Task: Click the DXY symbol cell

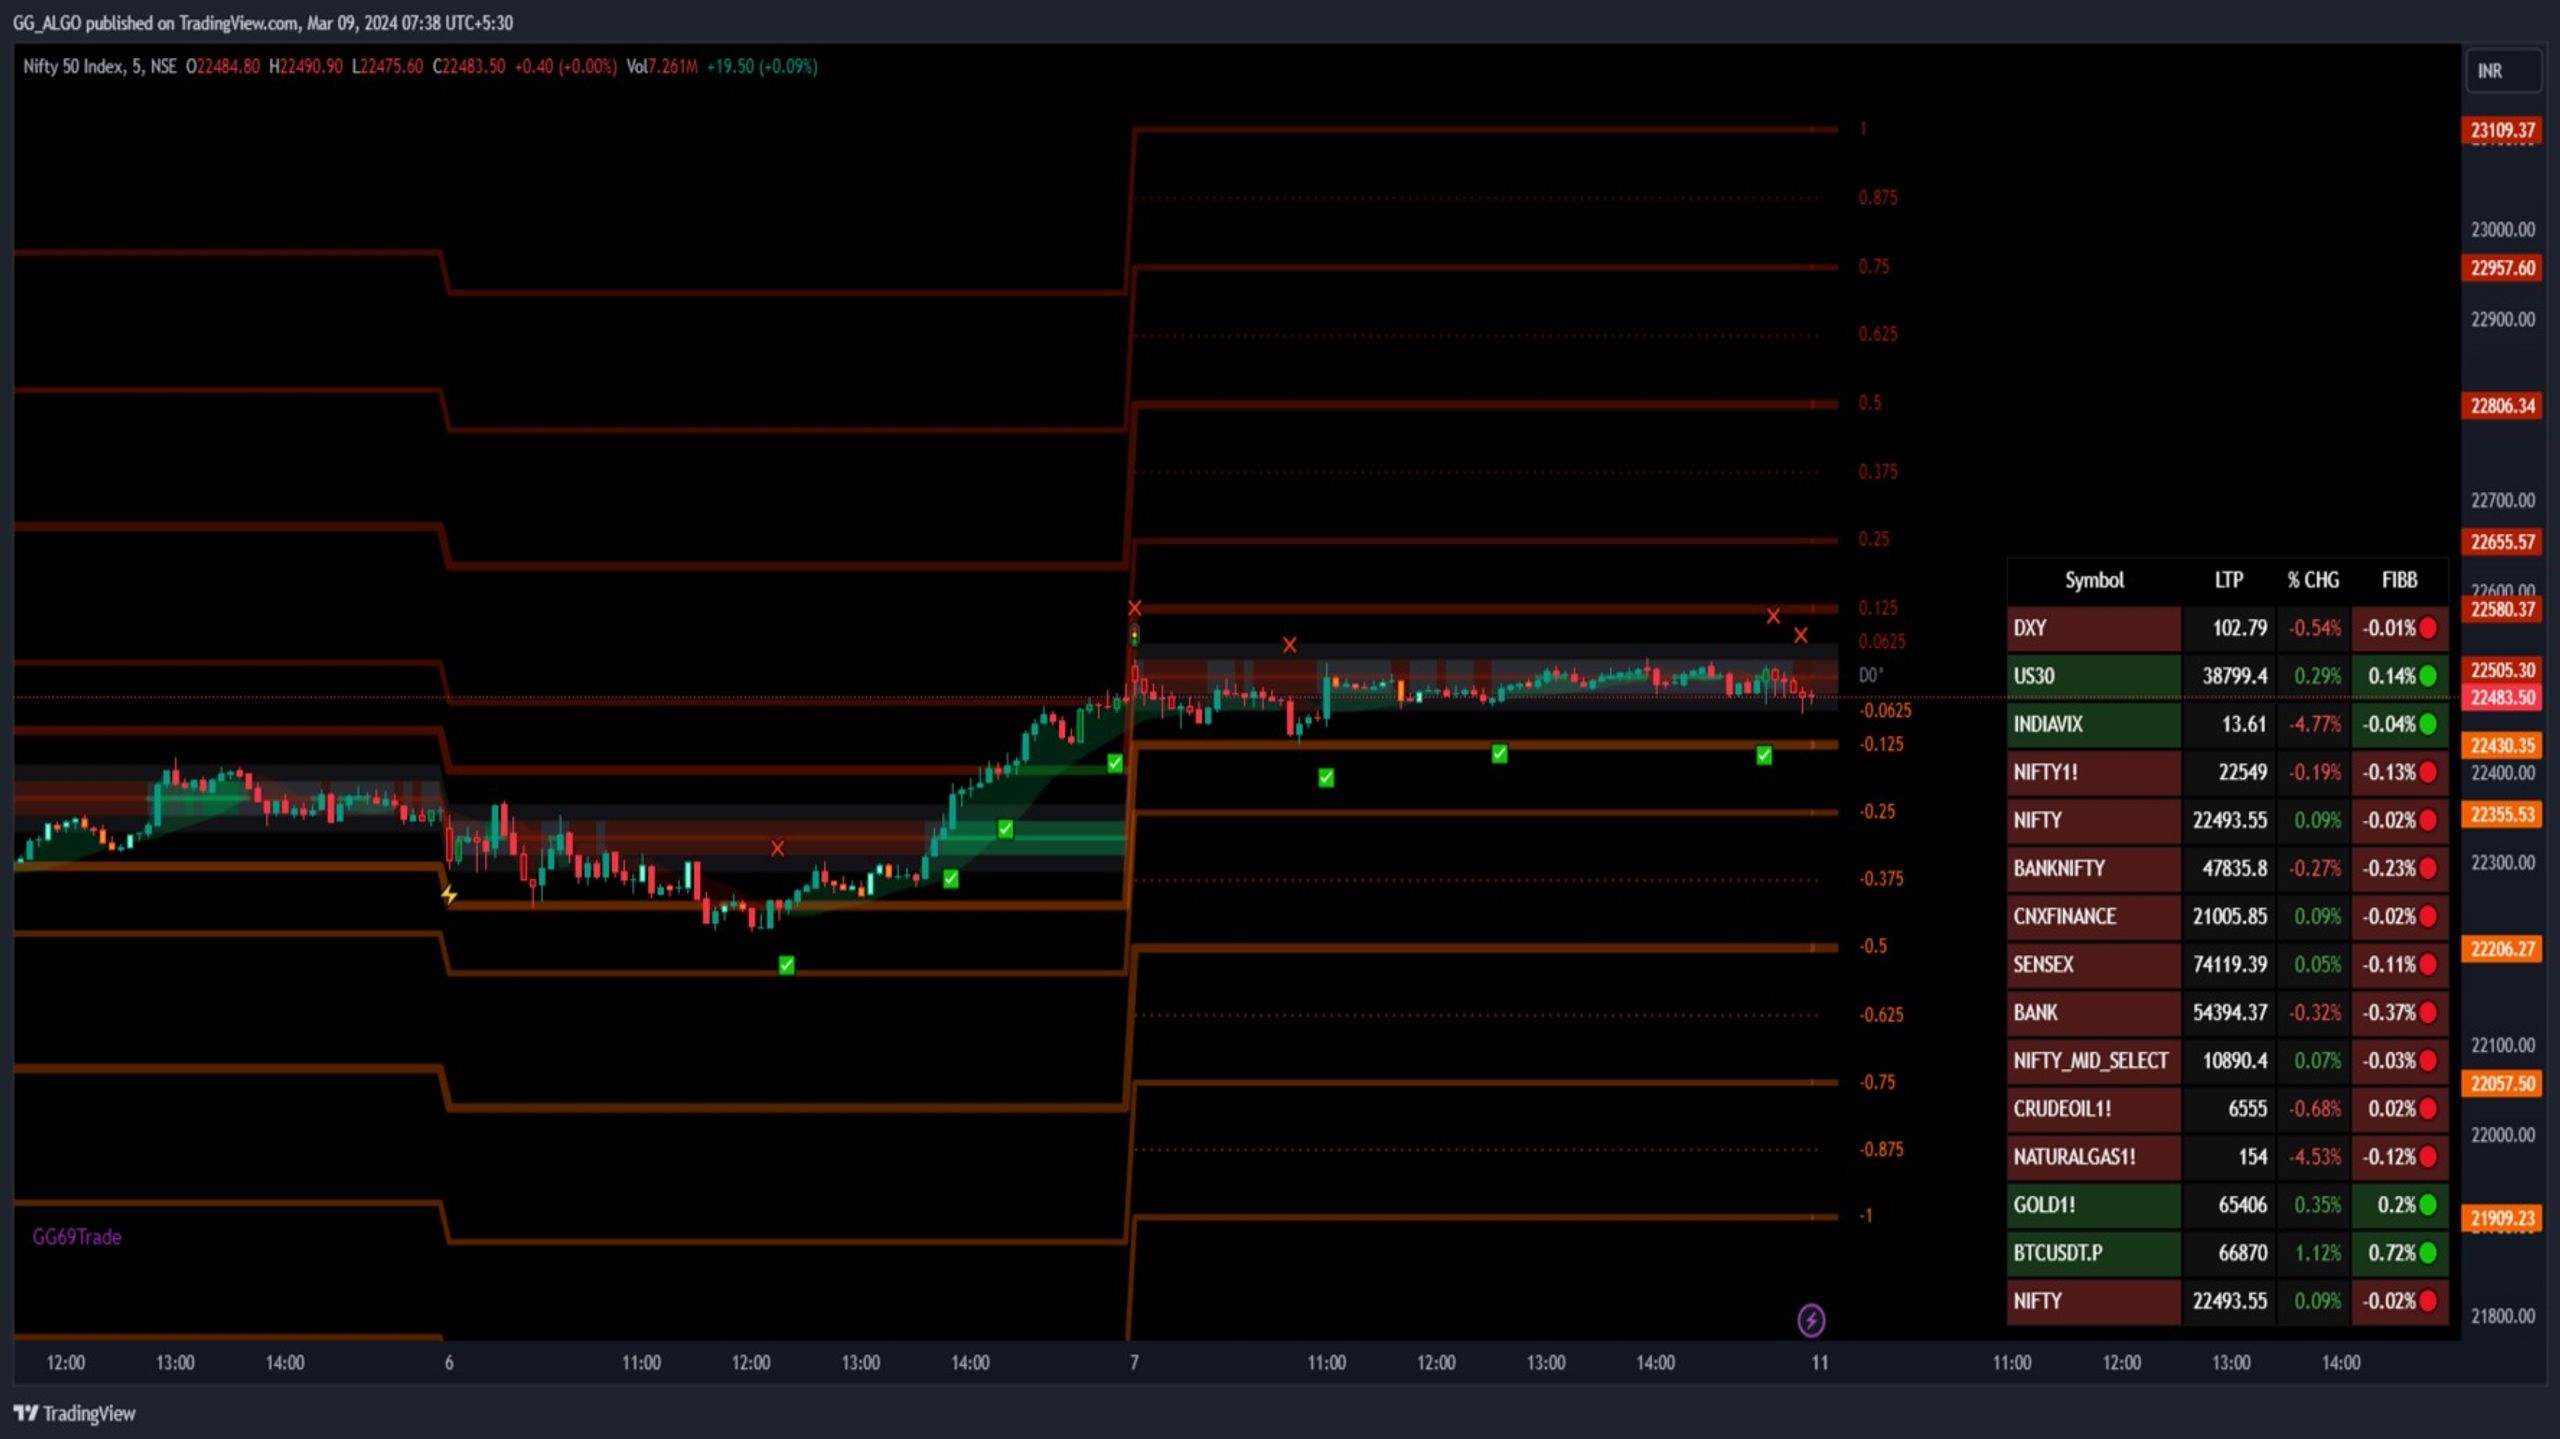Action: click(2094, 628)
